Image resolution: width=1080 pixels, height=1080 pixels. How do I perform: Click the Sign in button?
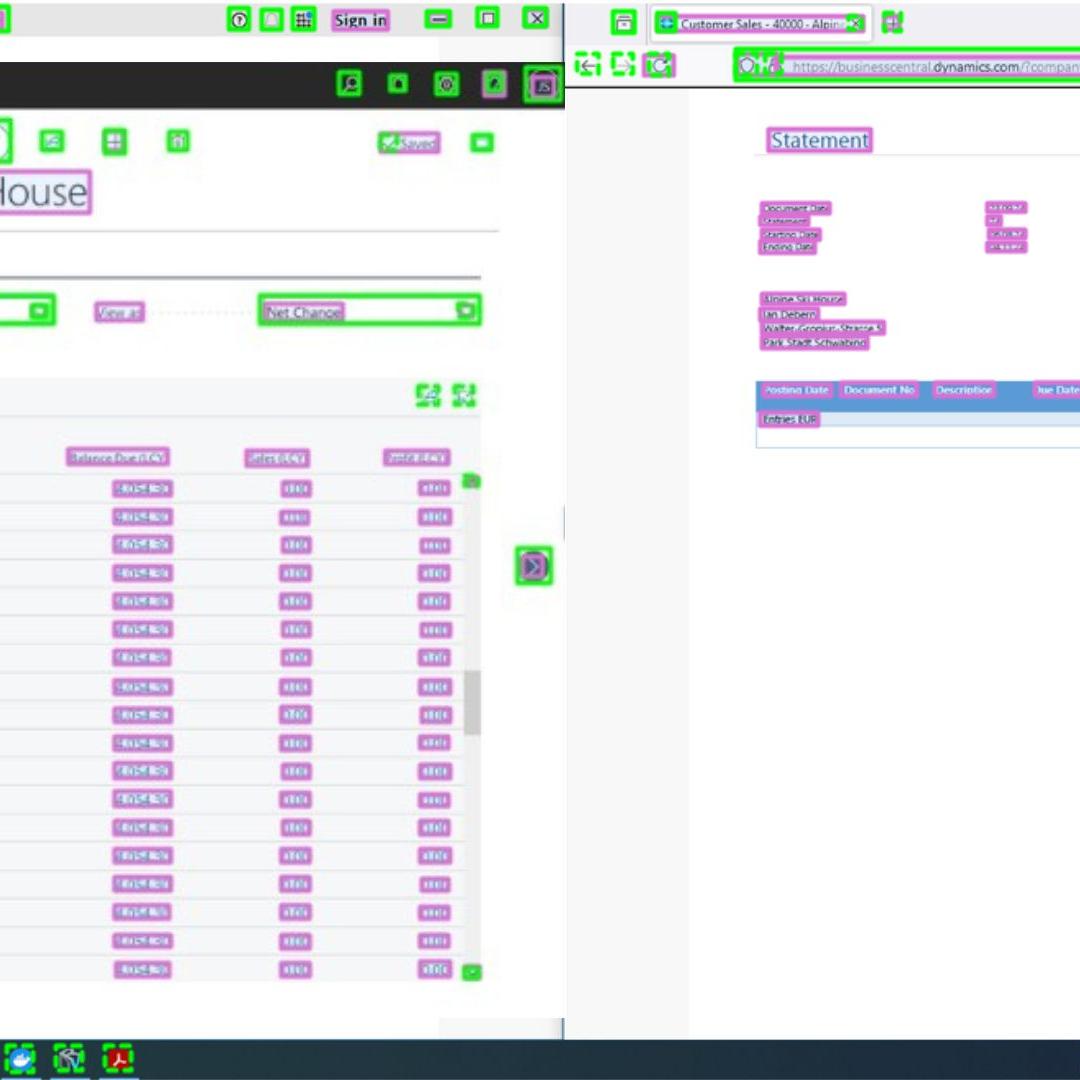(360, 20)
